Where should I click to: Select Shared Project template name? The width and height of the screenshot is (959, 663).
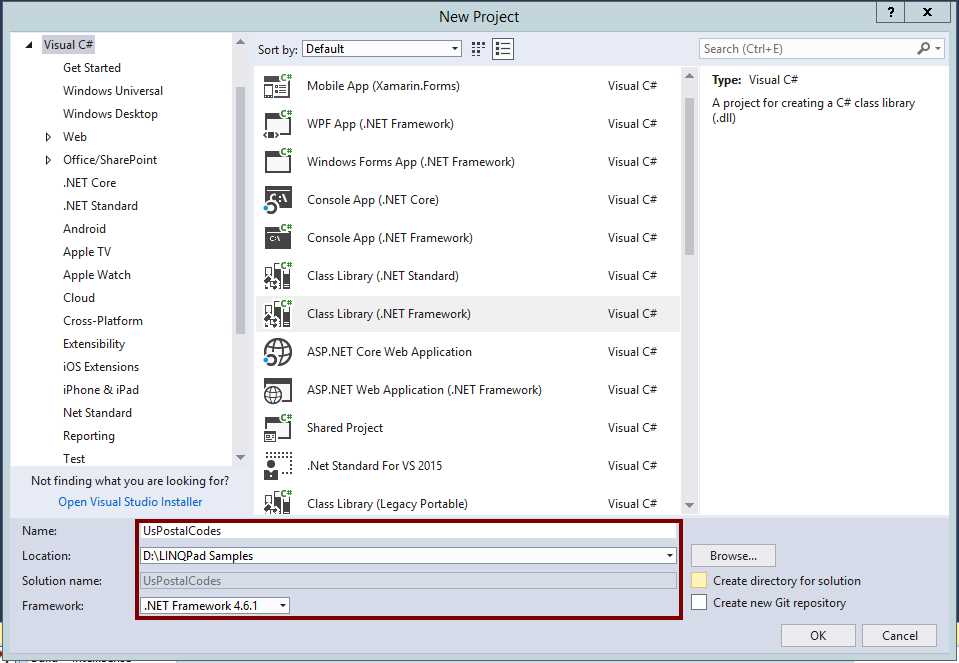pos(345,428)
